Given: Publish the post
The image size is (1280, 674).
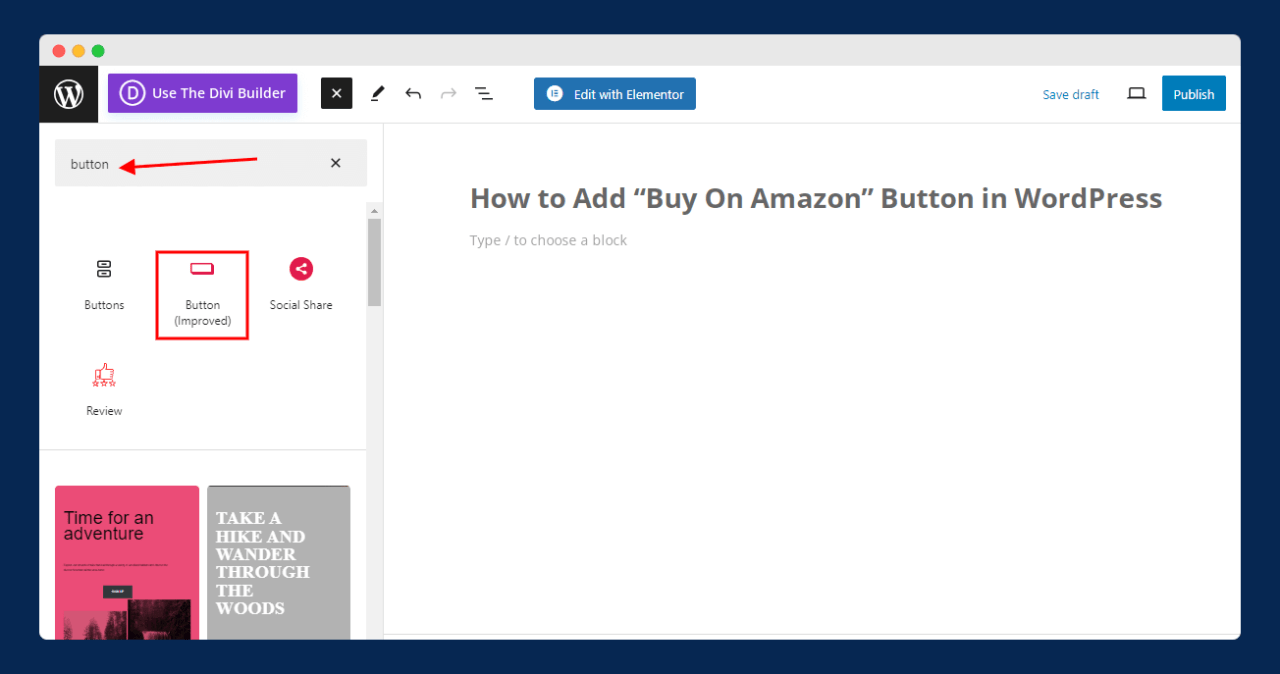Looking at the screenshot, I should point(1193,93).
